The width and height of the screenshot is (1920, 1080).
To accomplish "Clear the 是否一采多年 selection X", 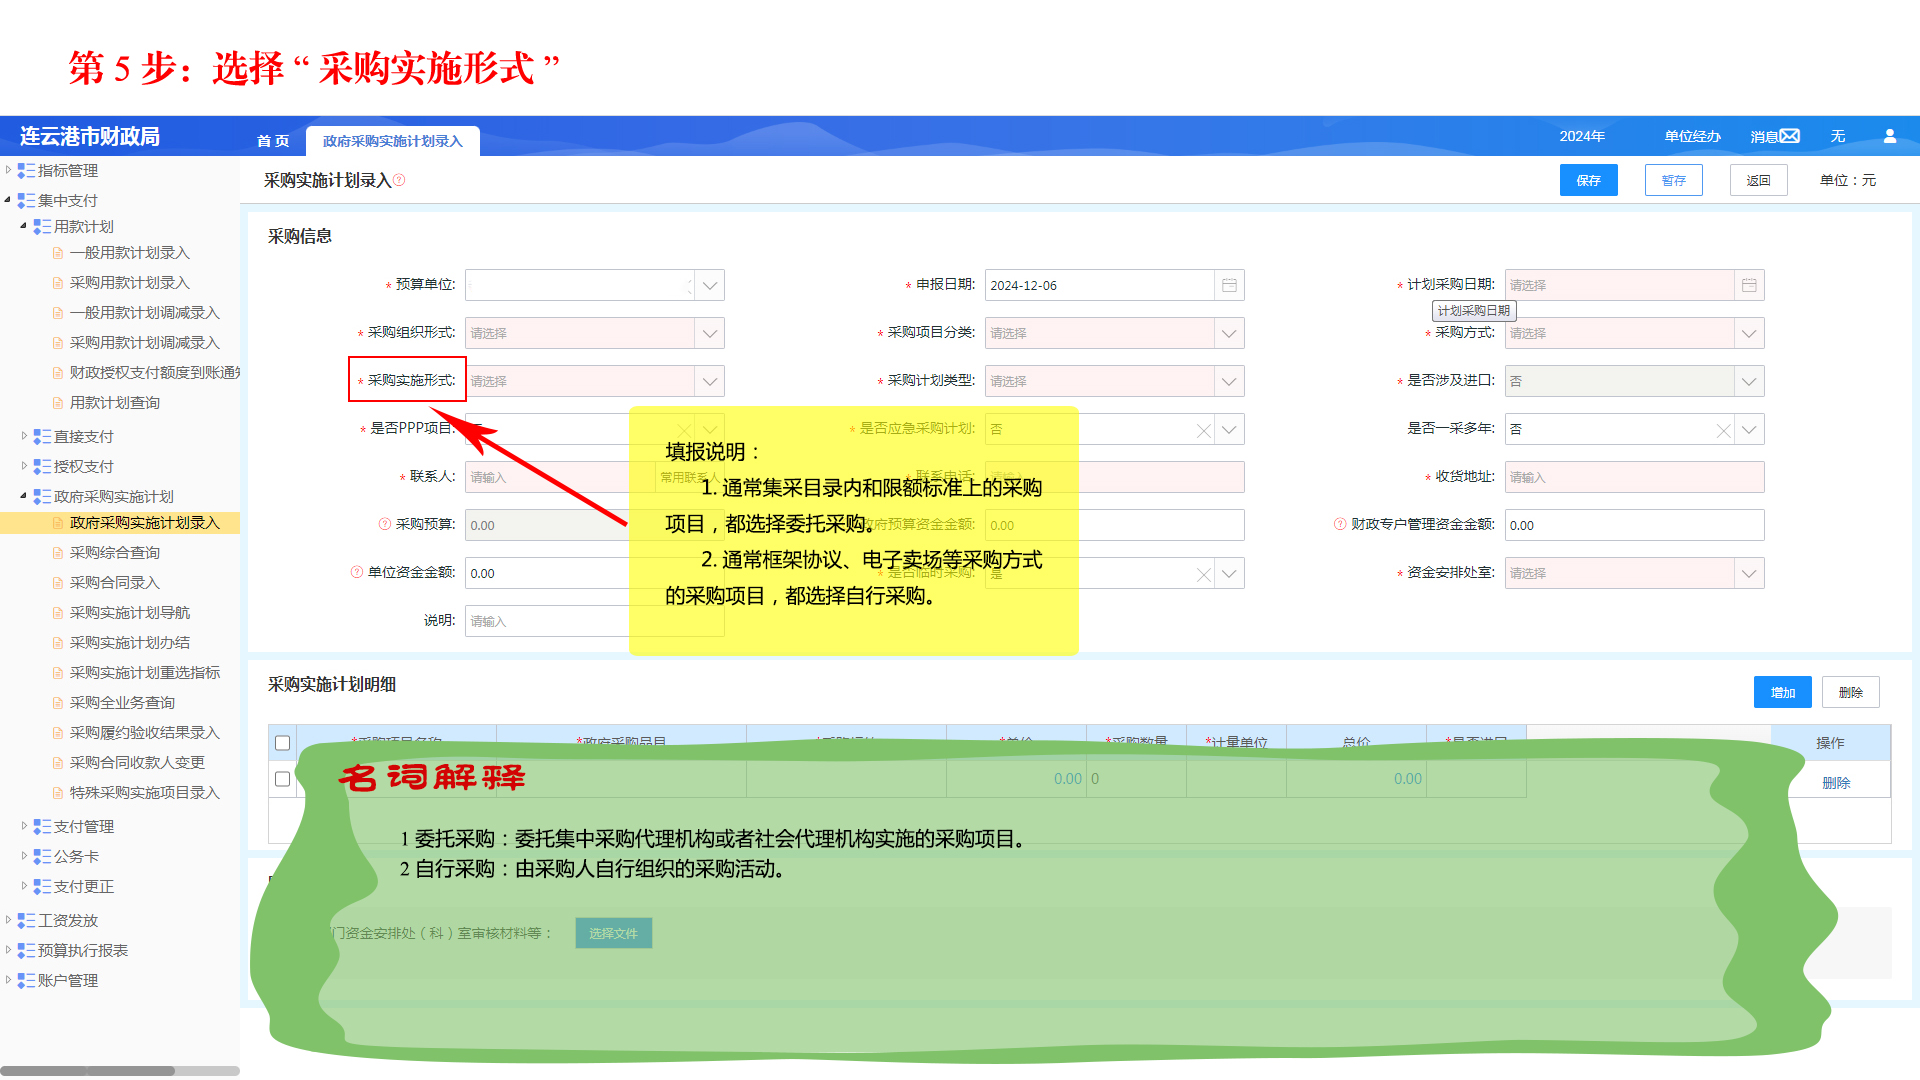I will (1723, 430).
